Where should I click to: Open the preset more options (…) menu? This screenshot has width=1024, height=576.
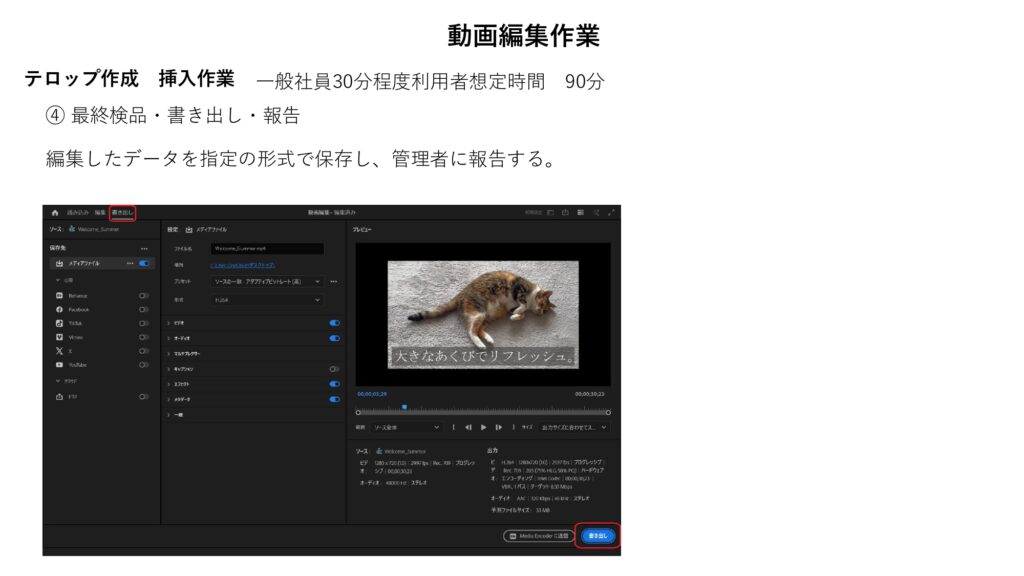click(334, 281)
